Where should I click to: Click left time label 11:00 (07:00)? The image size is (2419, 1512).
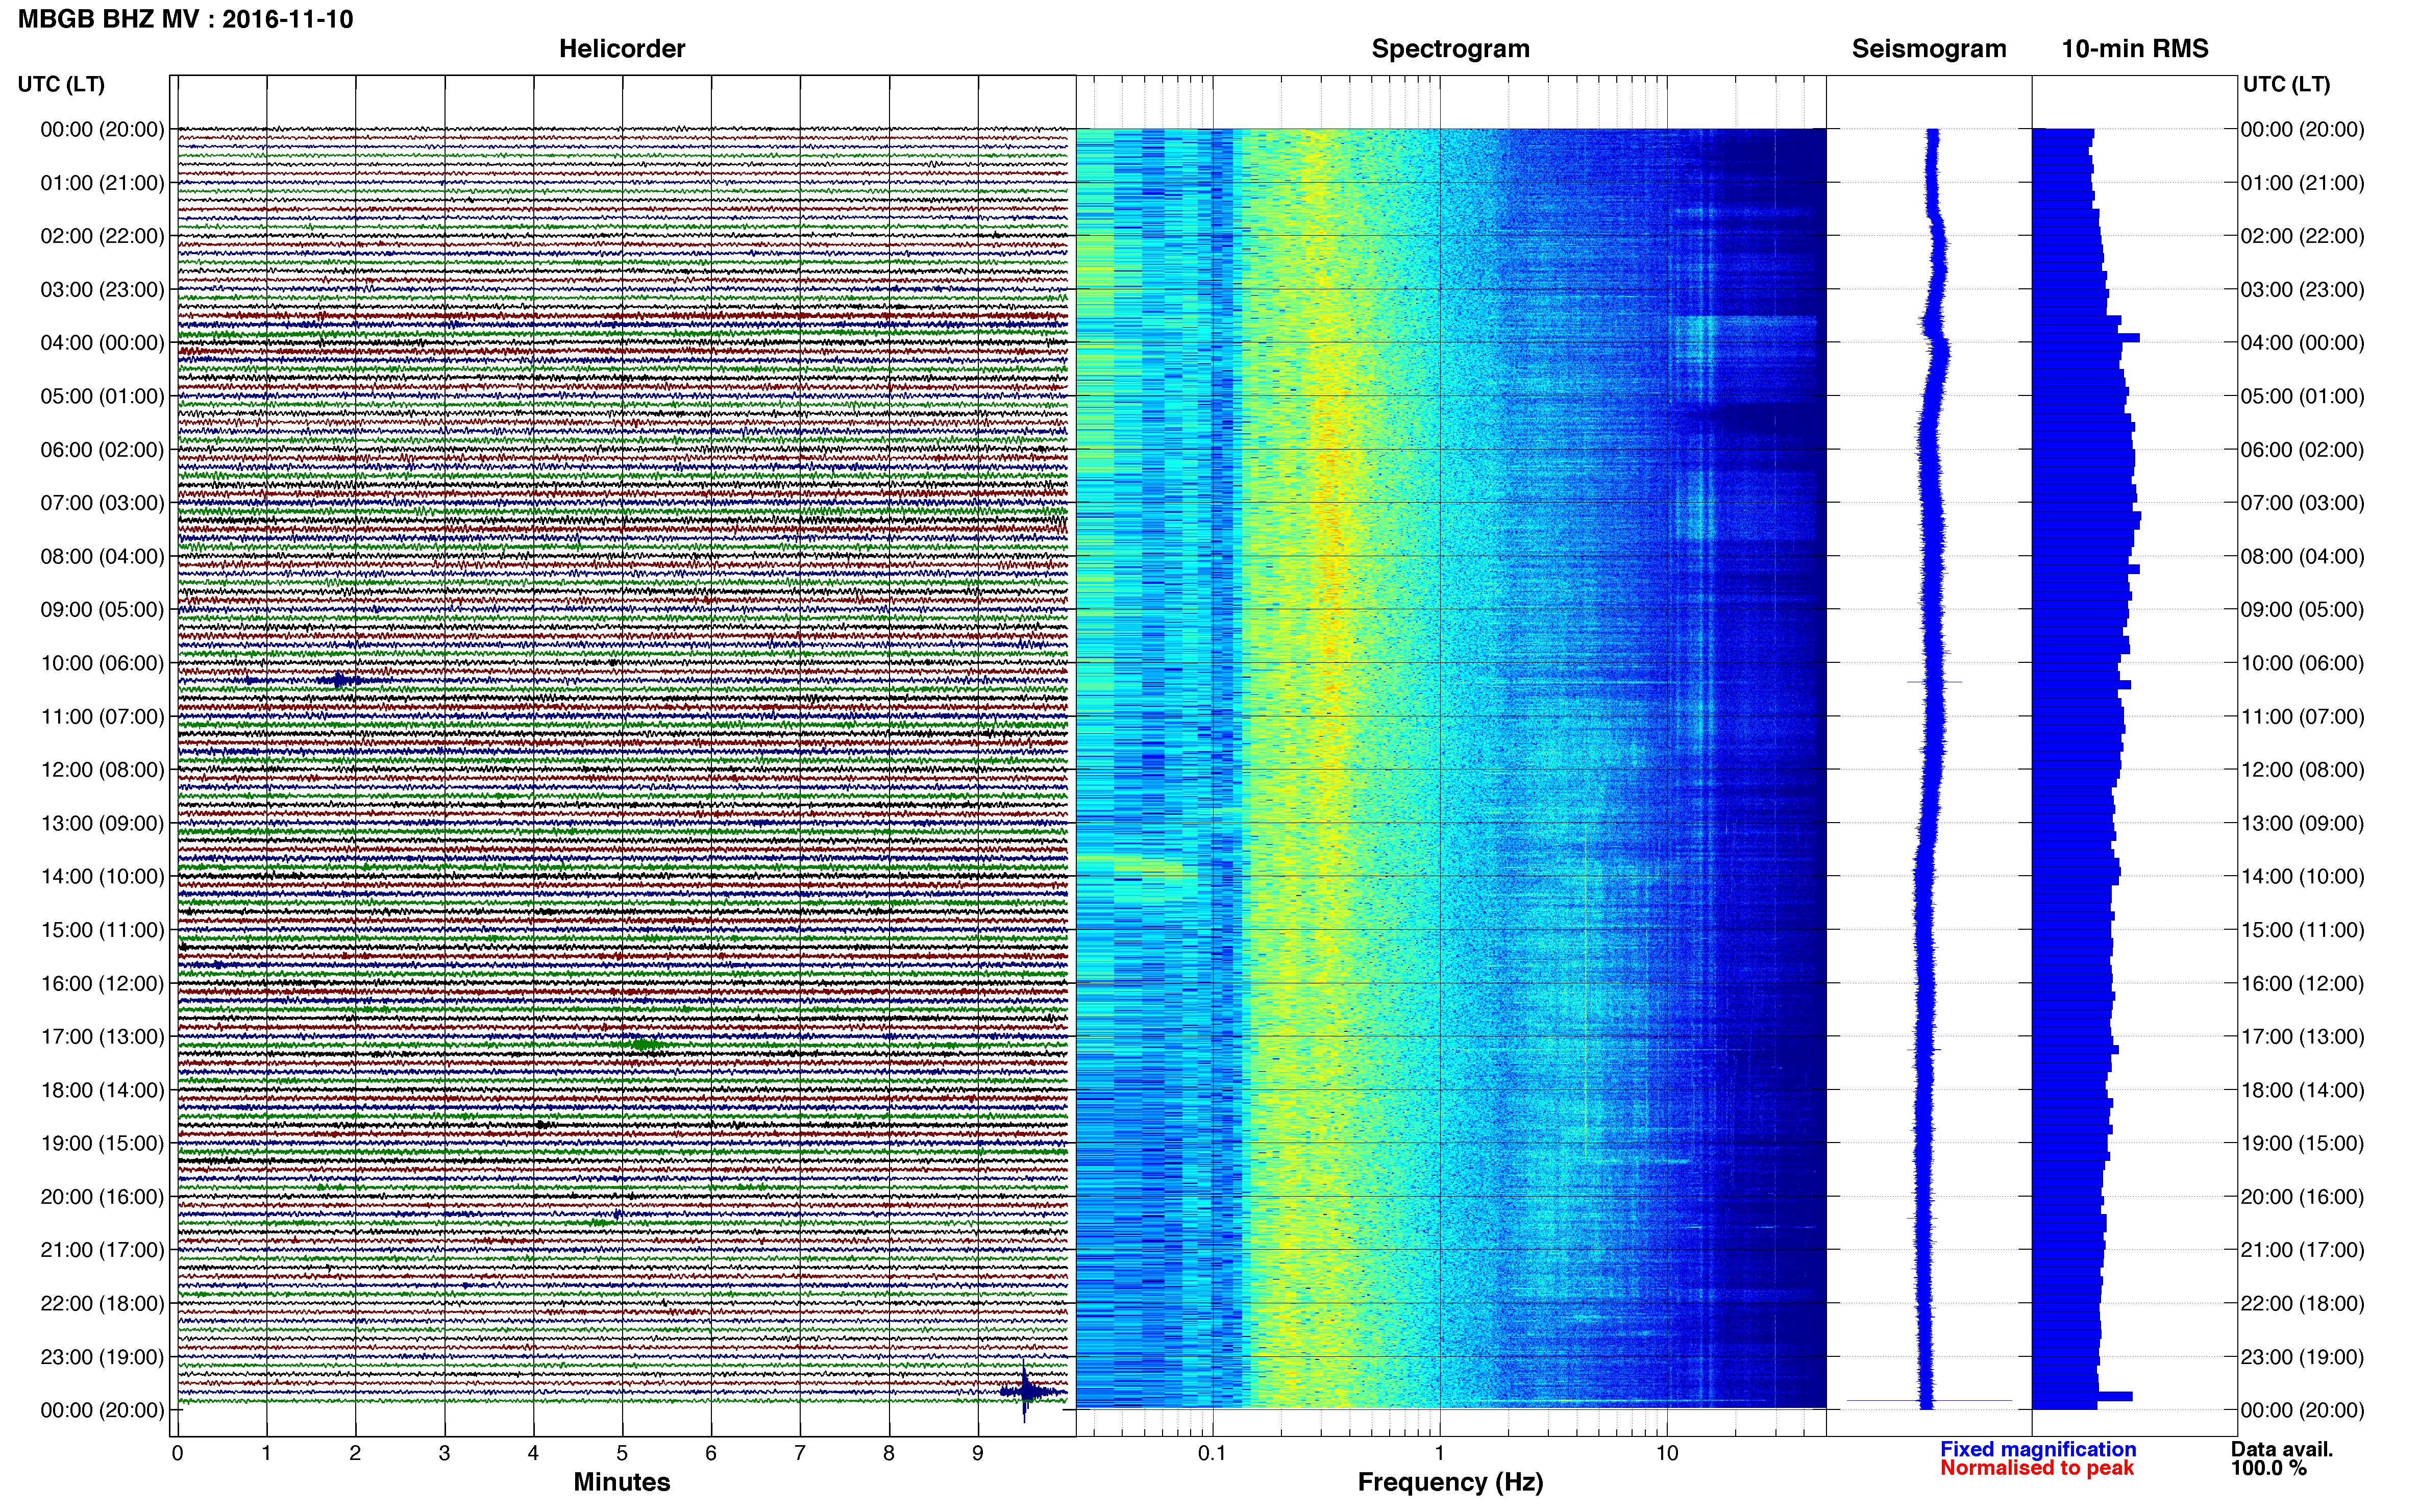pos(102,716)
